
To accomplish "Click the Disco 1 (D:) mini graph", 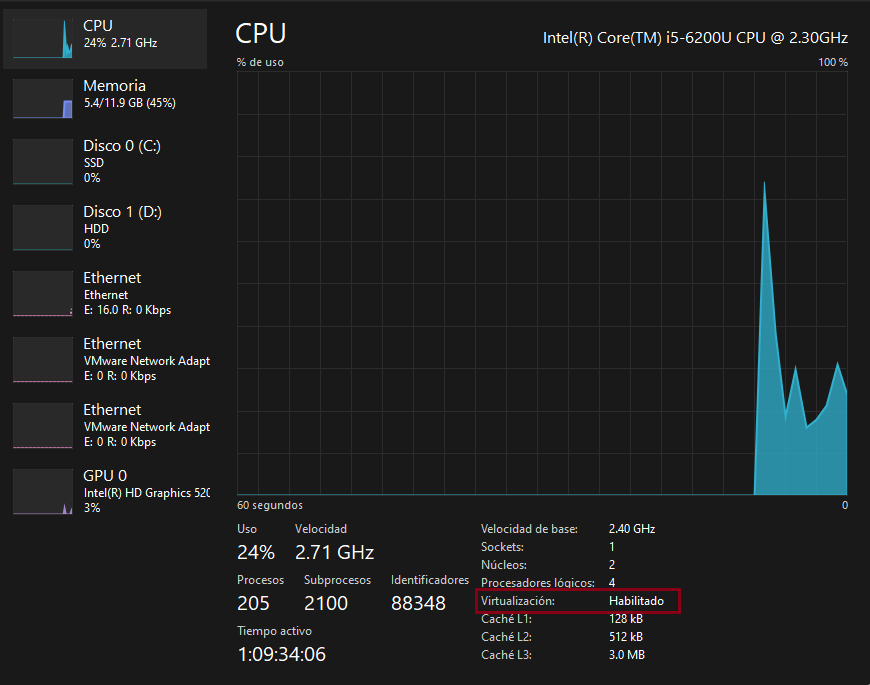I will tap(43, 228).
